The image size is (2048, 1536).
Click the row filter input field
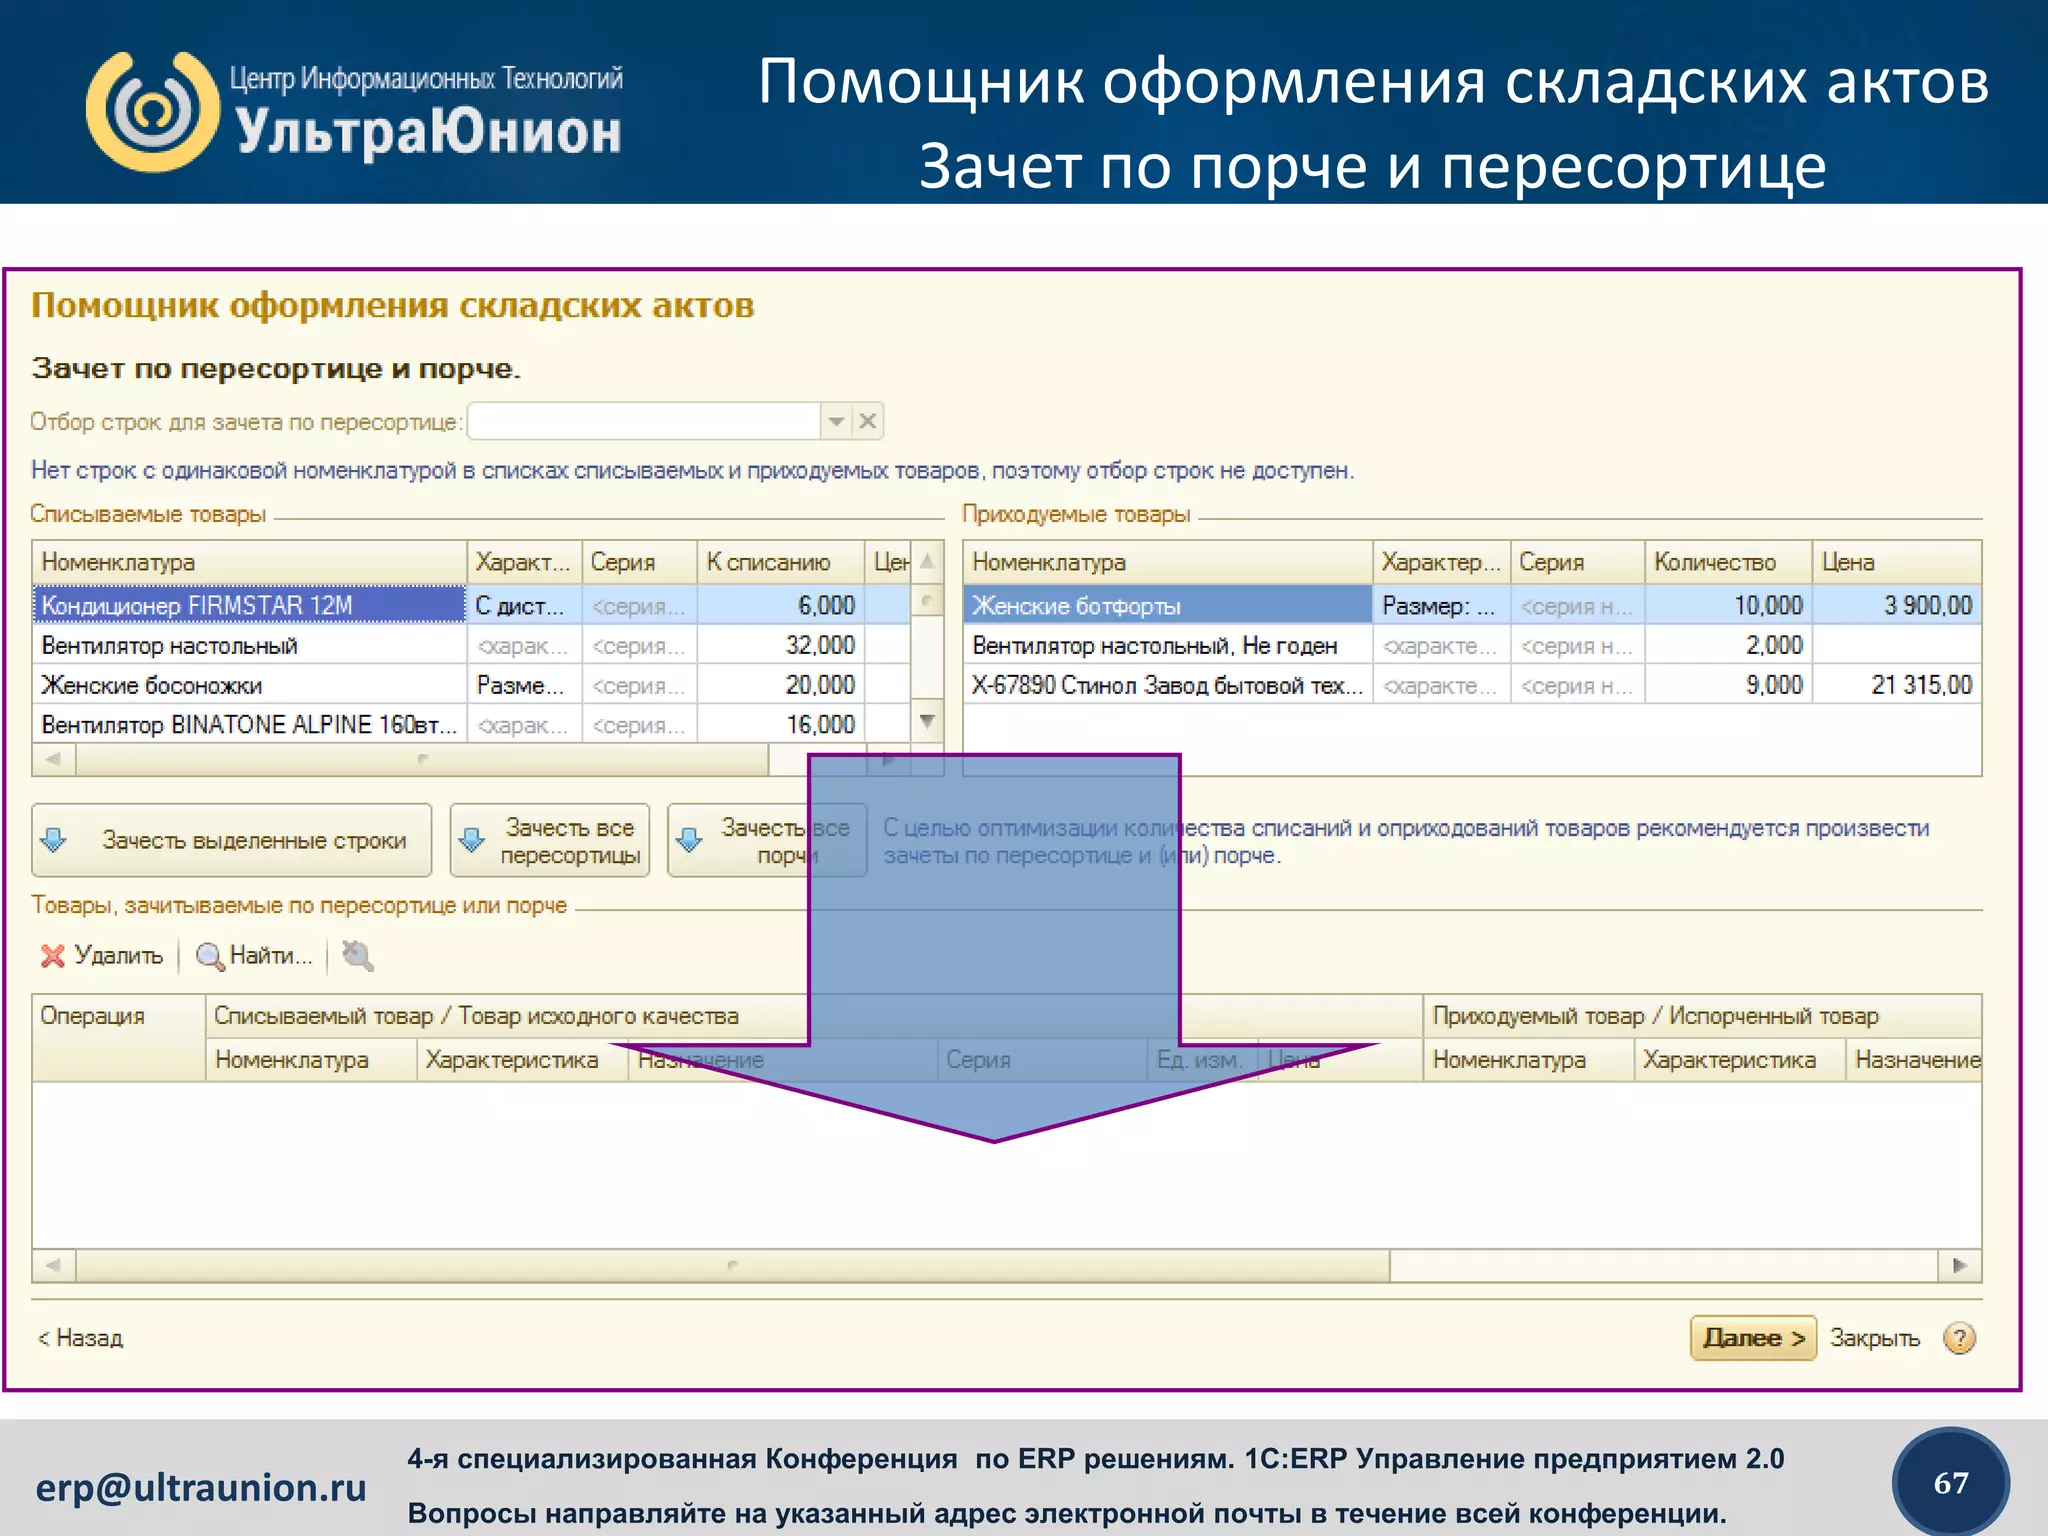click(645, 421)
